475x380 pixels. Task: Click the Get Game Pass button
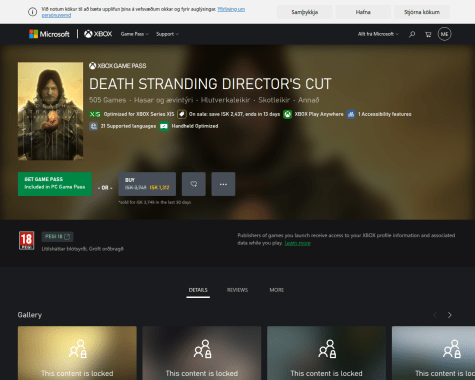coord(55,184)
